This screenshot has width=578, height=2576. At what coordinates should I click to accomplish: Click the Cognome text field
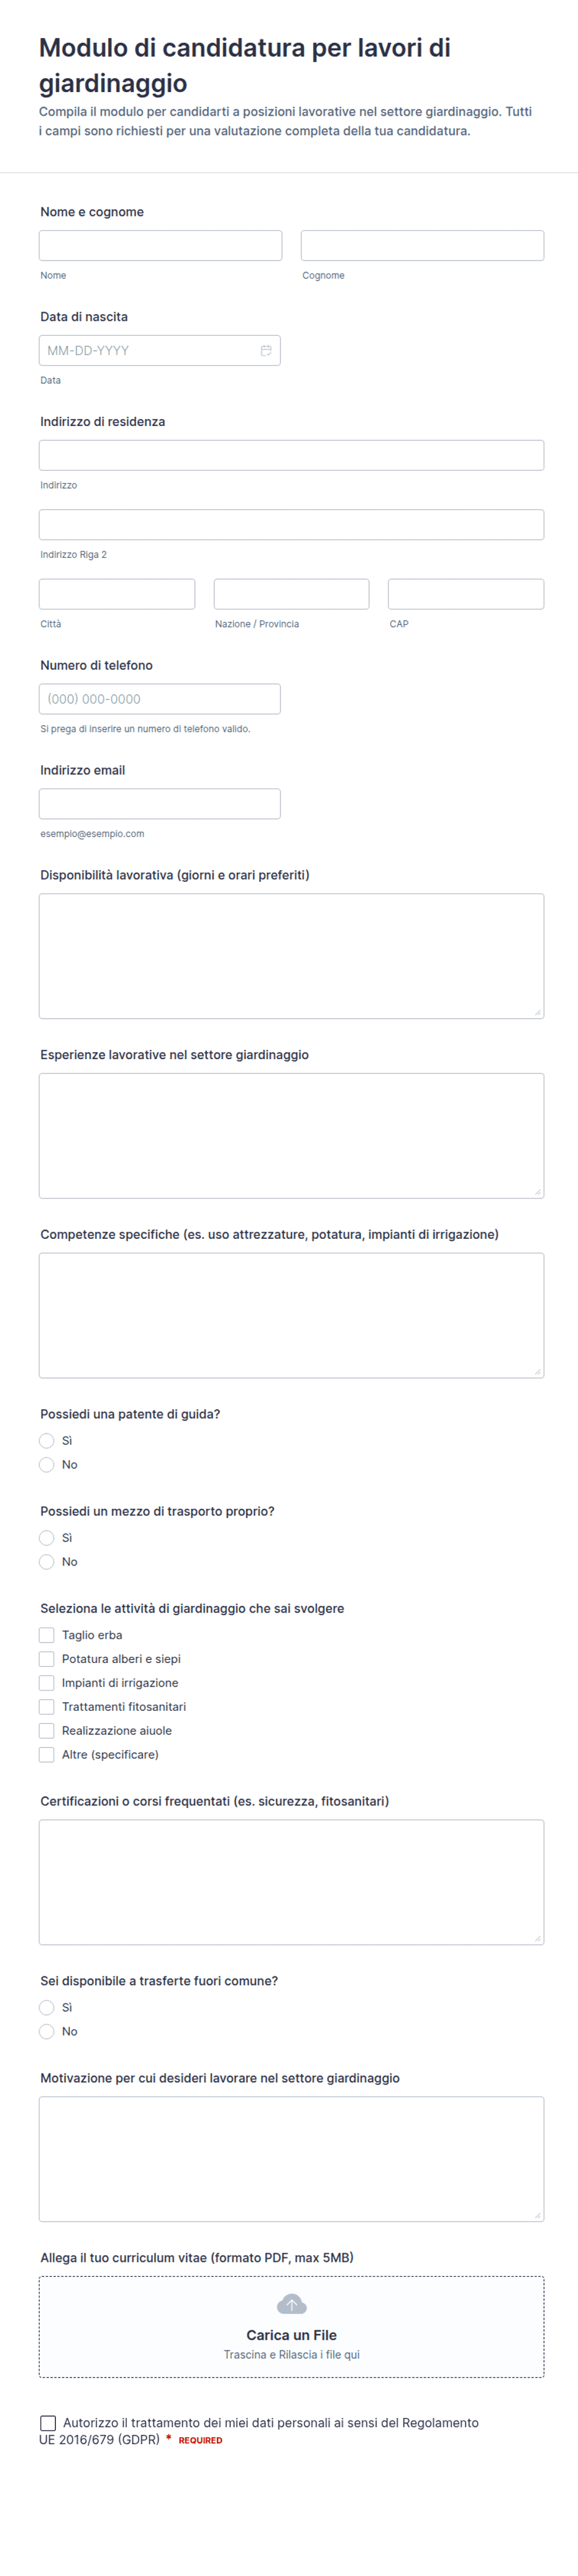[x=422, y=246]
